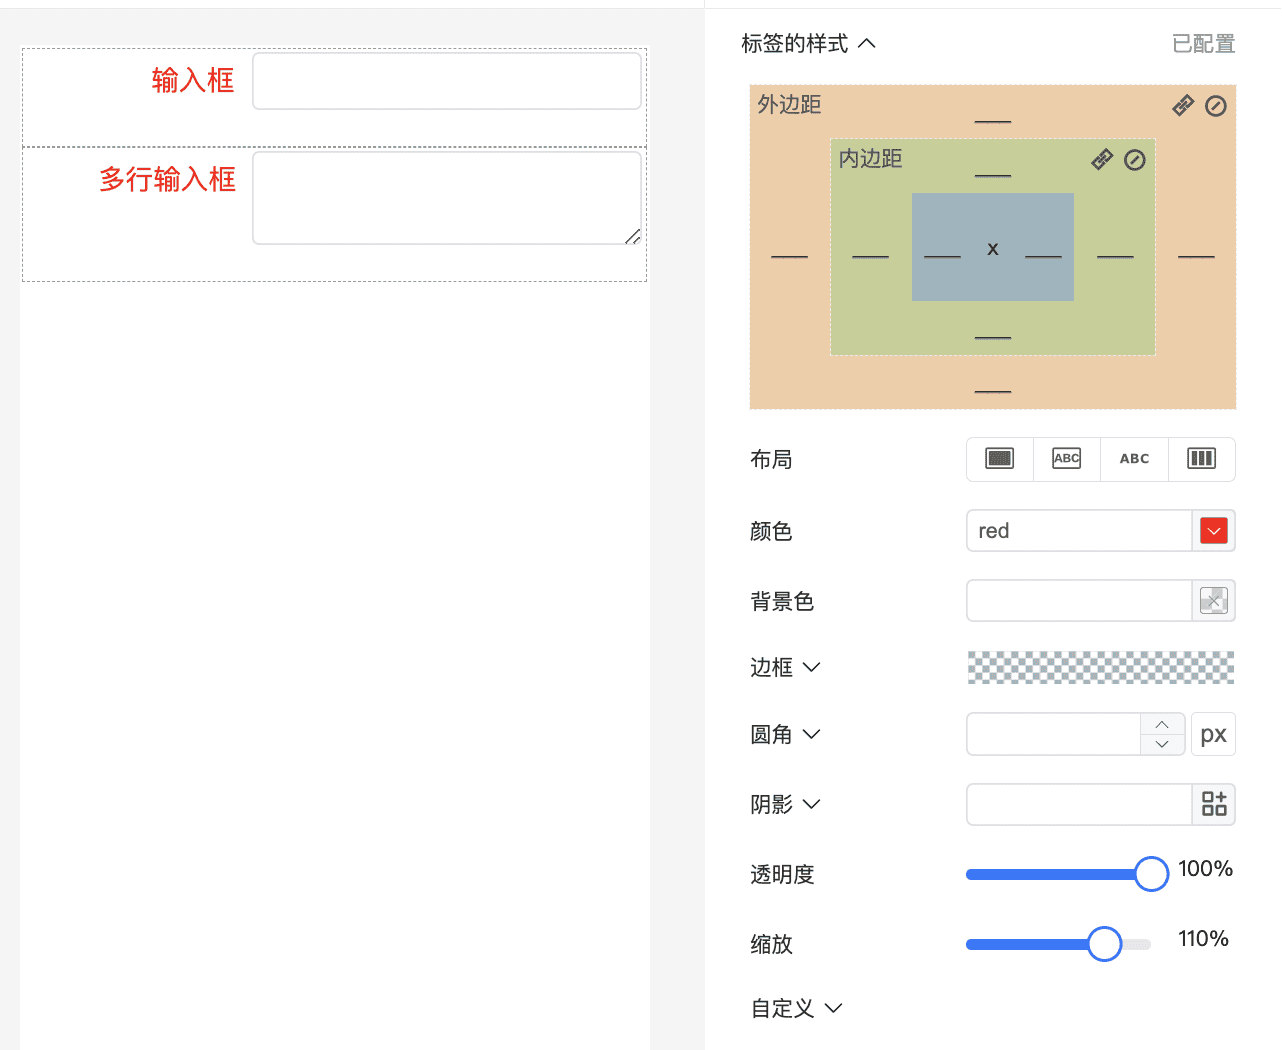Click the 缩放 slider handle
This screenshot has height=1050, width=1282.
(1104, 944)
